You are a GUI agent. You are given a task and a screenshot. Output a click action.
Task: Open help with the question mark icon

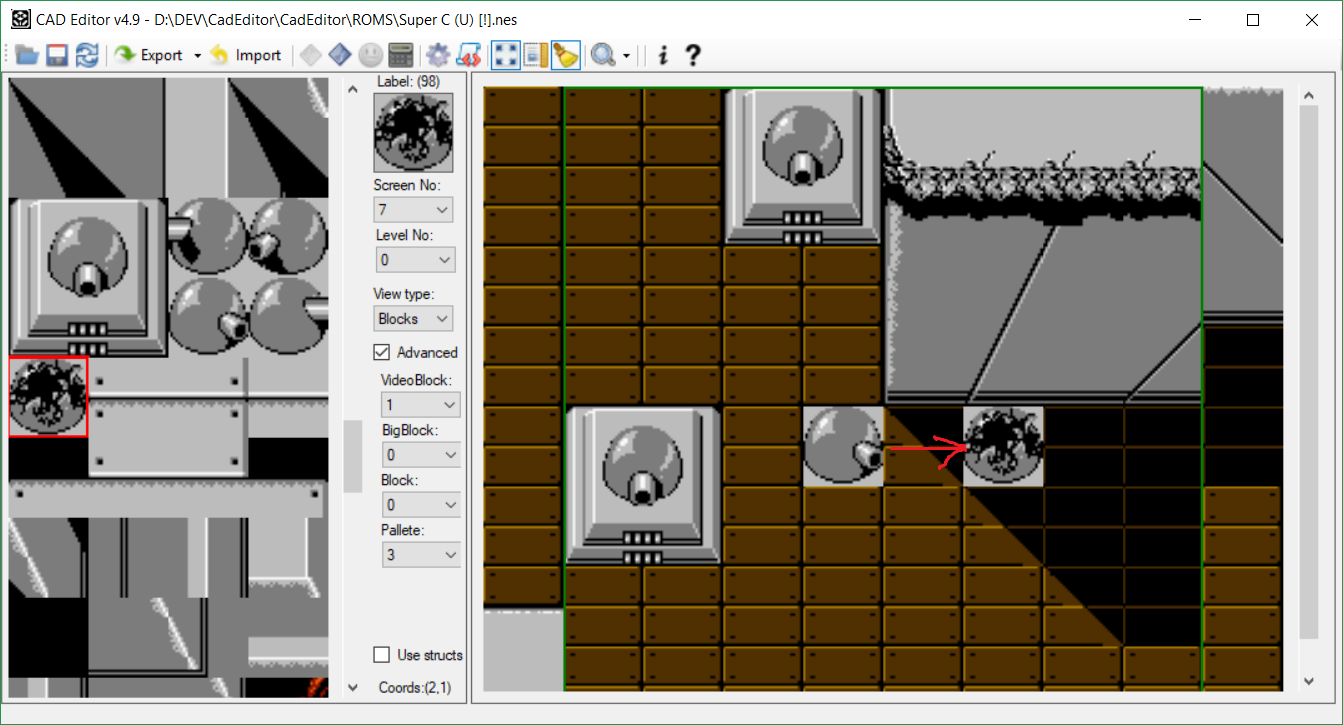pyautogui.click(x=692, y=55)
